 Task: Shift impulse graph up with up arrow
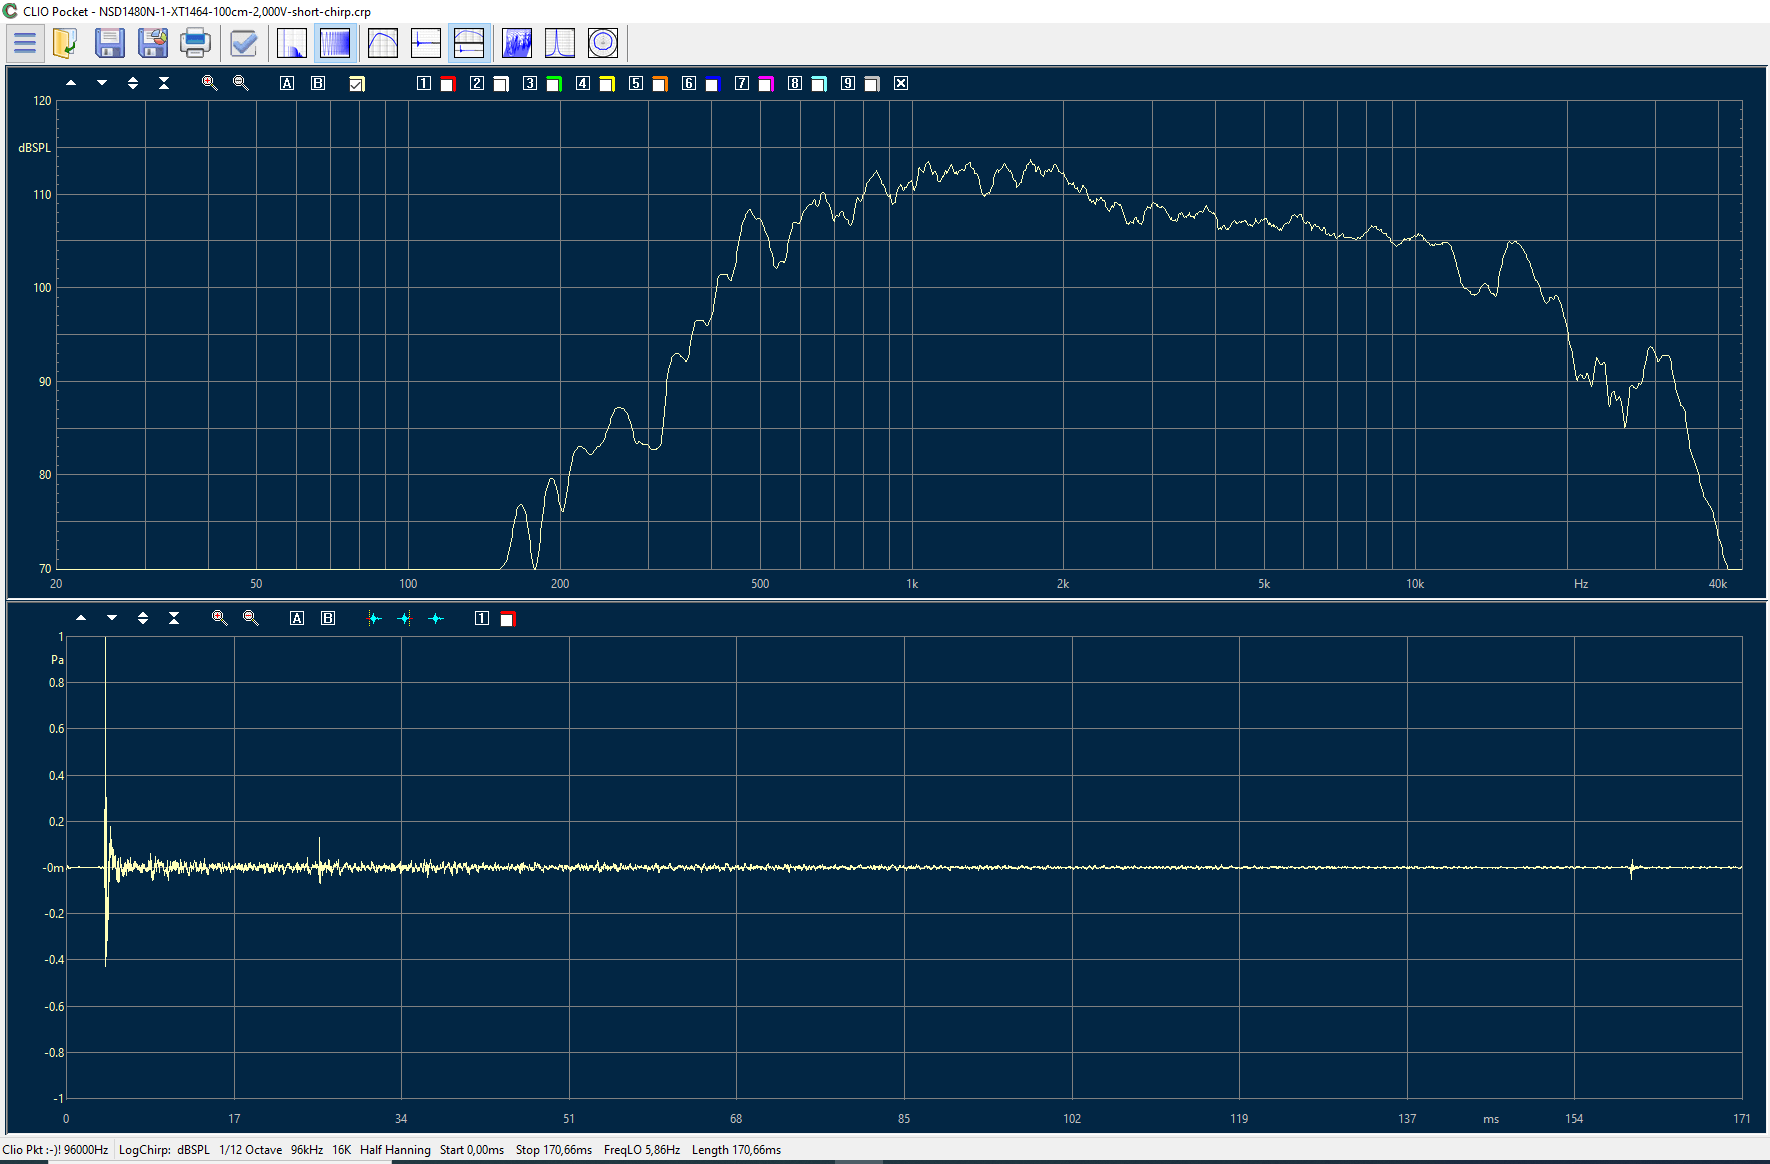pos(81,618)
